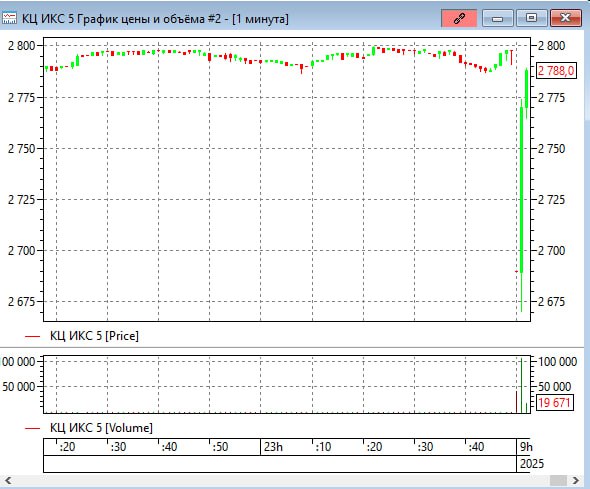
Task: Select the КЦ ИКС 5 [Volume] legend label
Action: point(101,428)
